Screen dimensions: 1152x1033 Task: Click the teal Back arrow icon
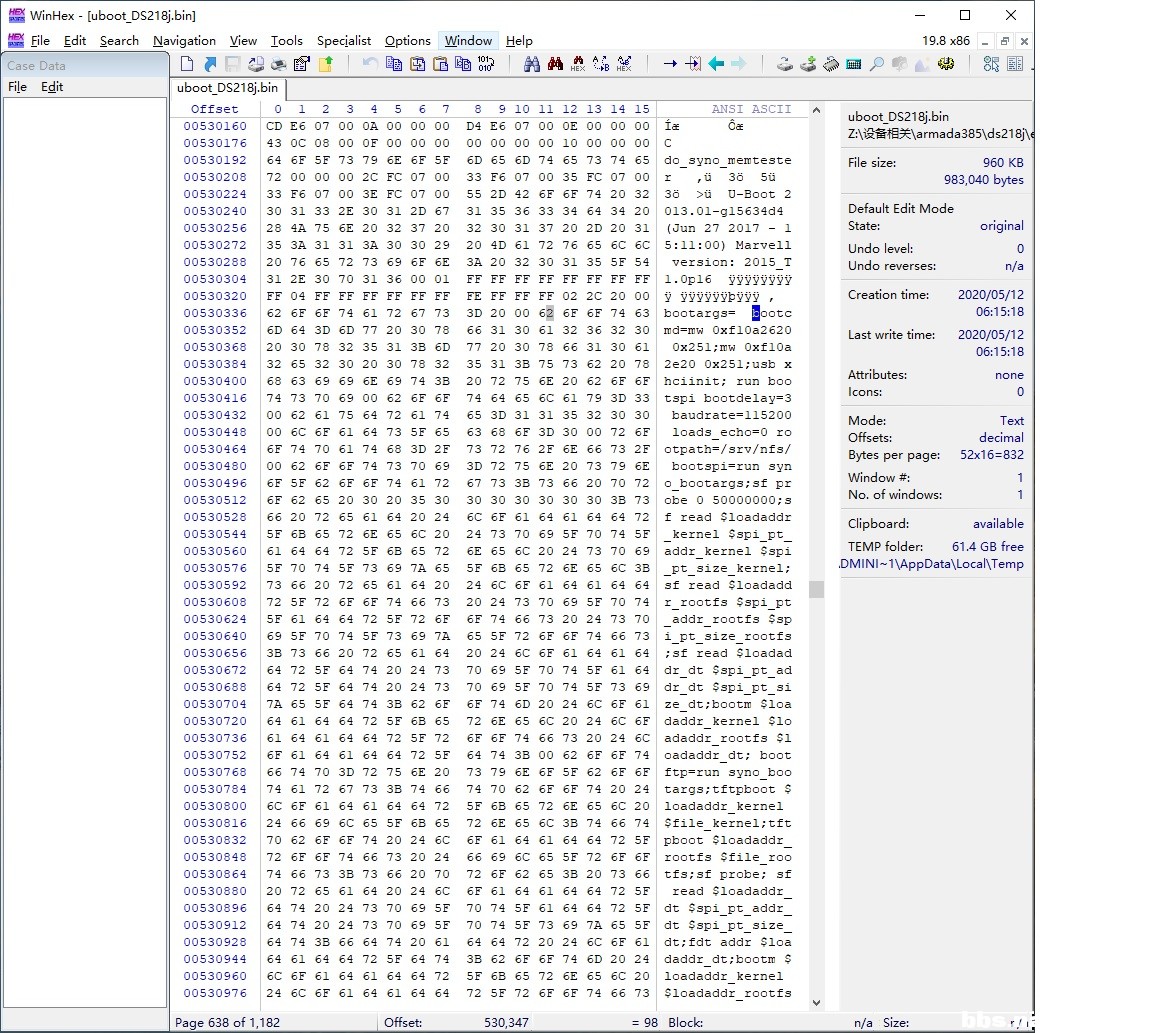point(716,65)
